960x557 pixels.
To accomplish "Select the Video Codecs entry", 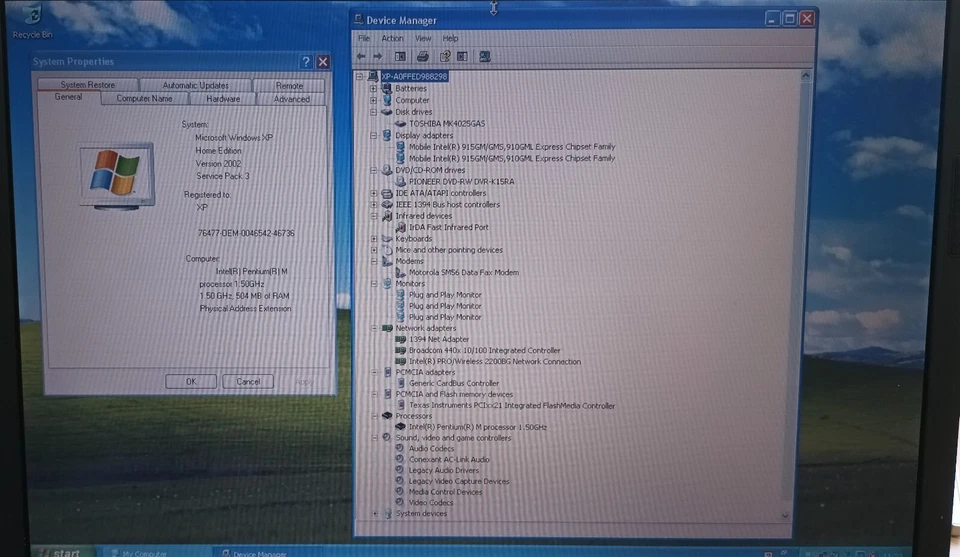I will (x=430, y=503).
